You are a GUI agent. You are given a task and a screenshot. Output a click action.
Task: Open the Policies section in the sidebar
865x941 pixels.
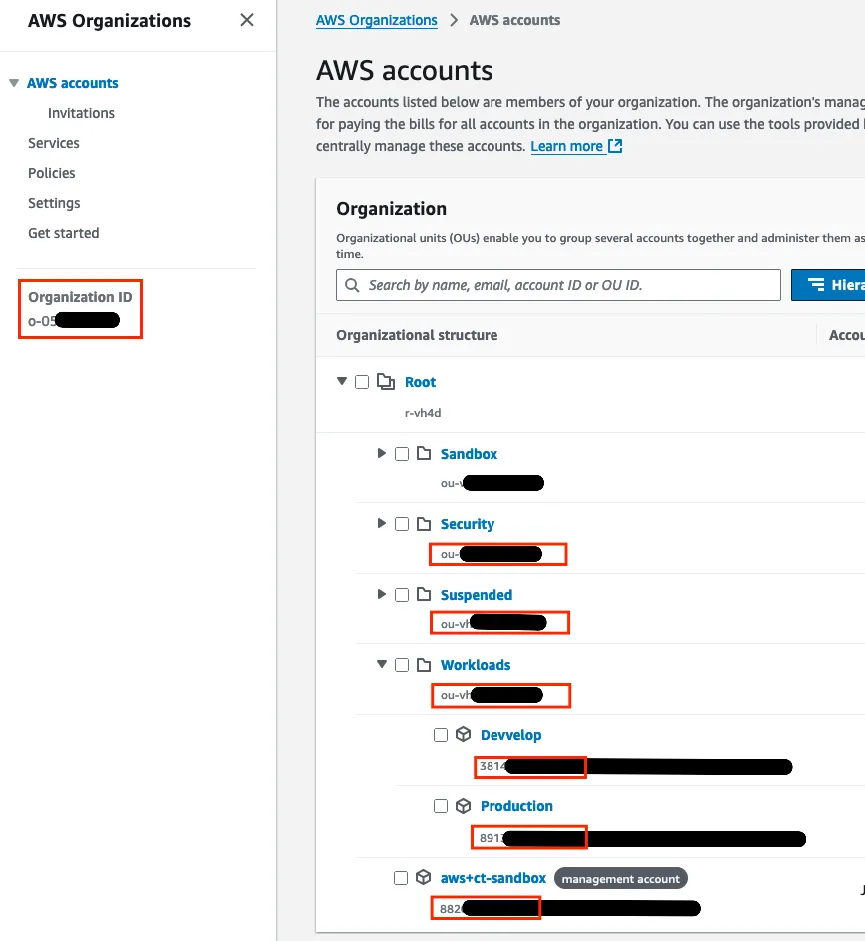[x=51, y=172]
